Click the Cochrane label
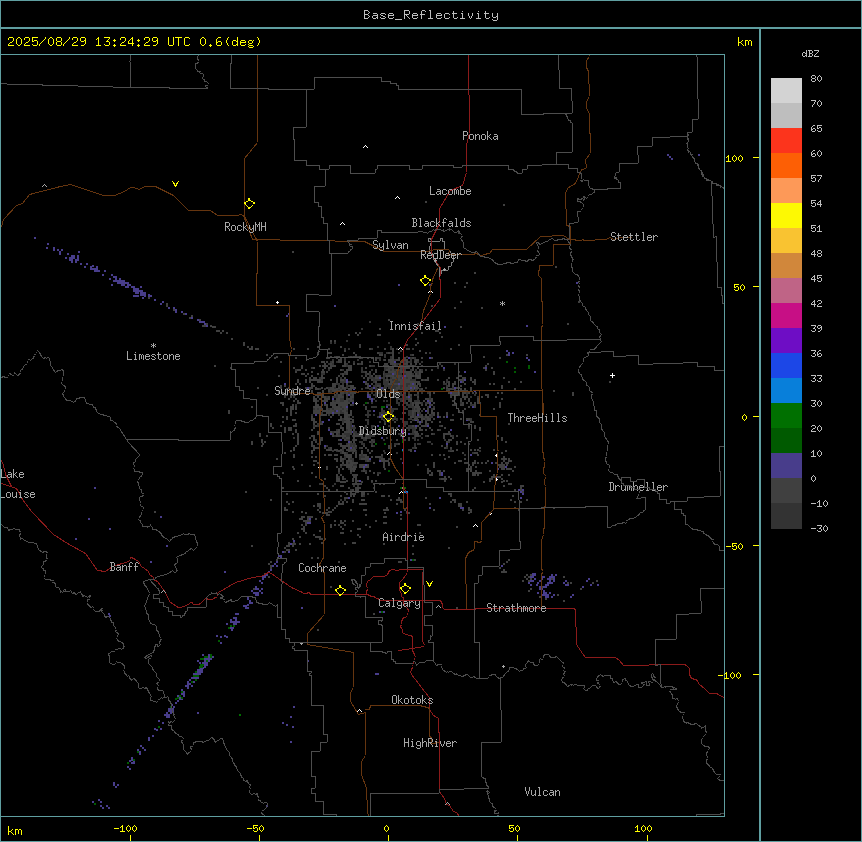This screenshot has width=862, height=842. point(322,568)
